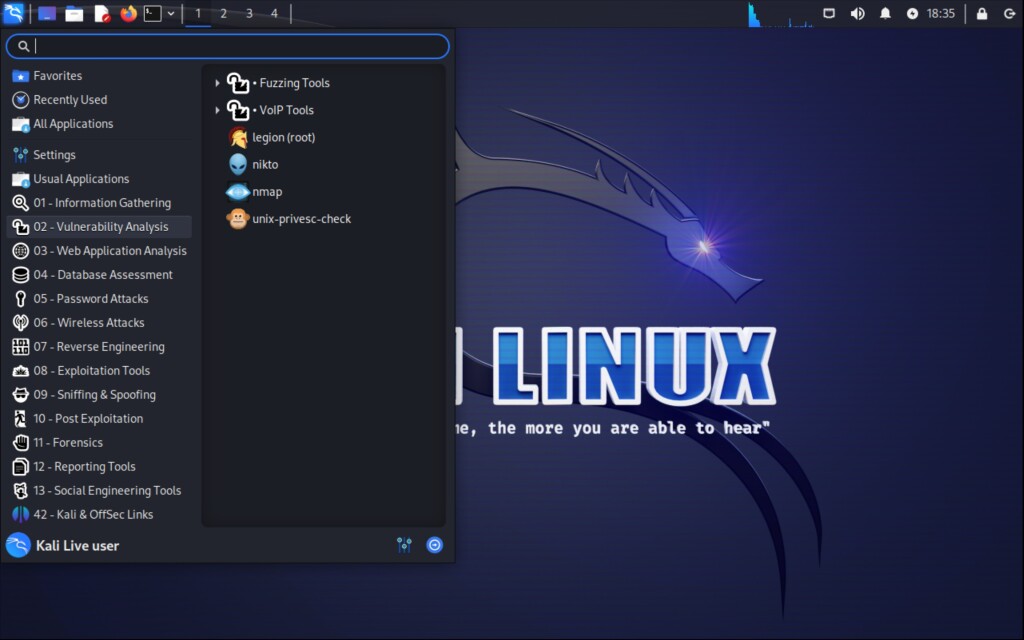Click the Kali Live user profile
Image resolution: width=1024 pixels, height=640 pixels.
pyautogui.click(x=63, y=545)
